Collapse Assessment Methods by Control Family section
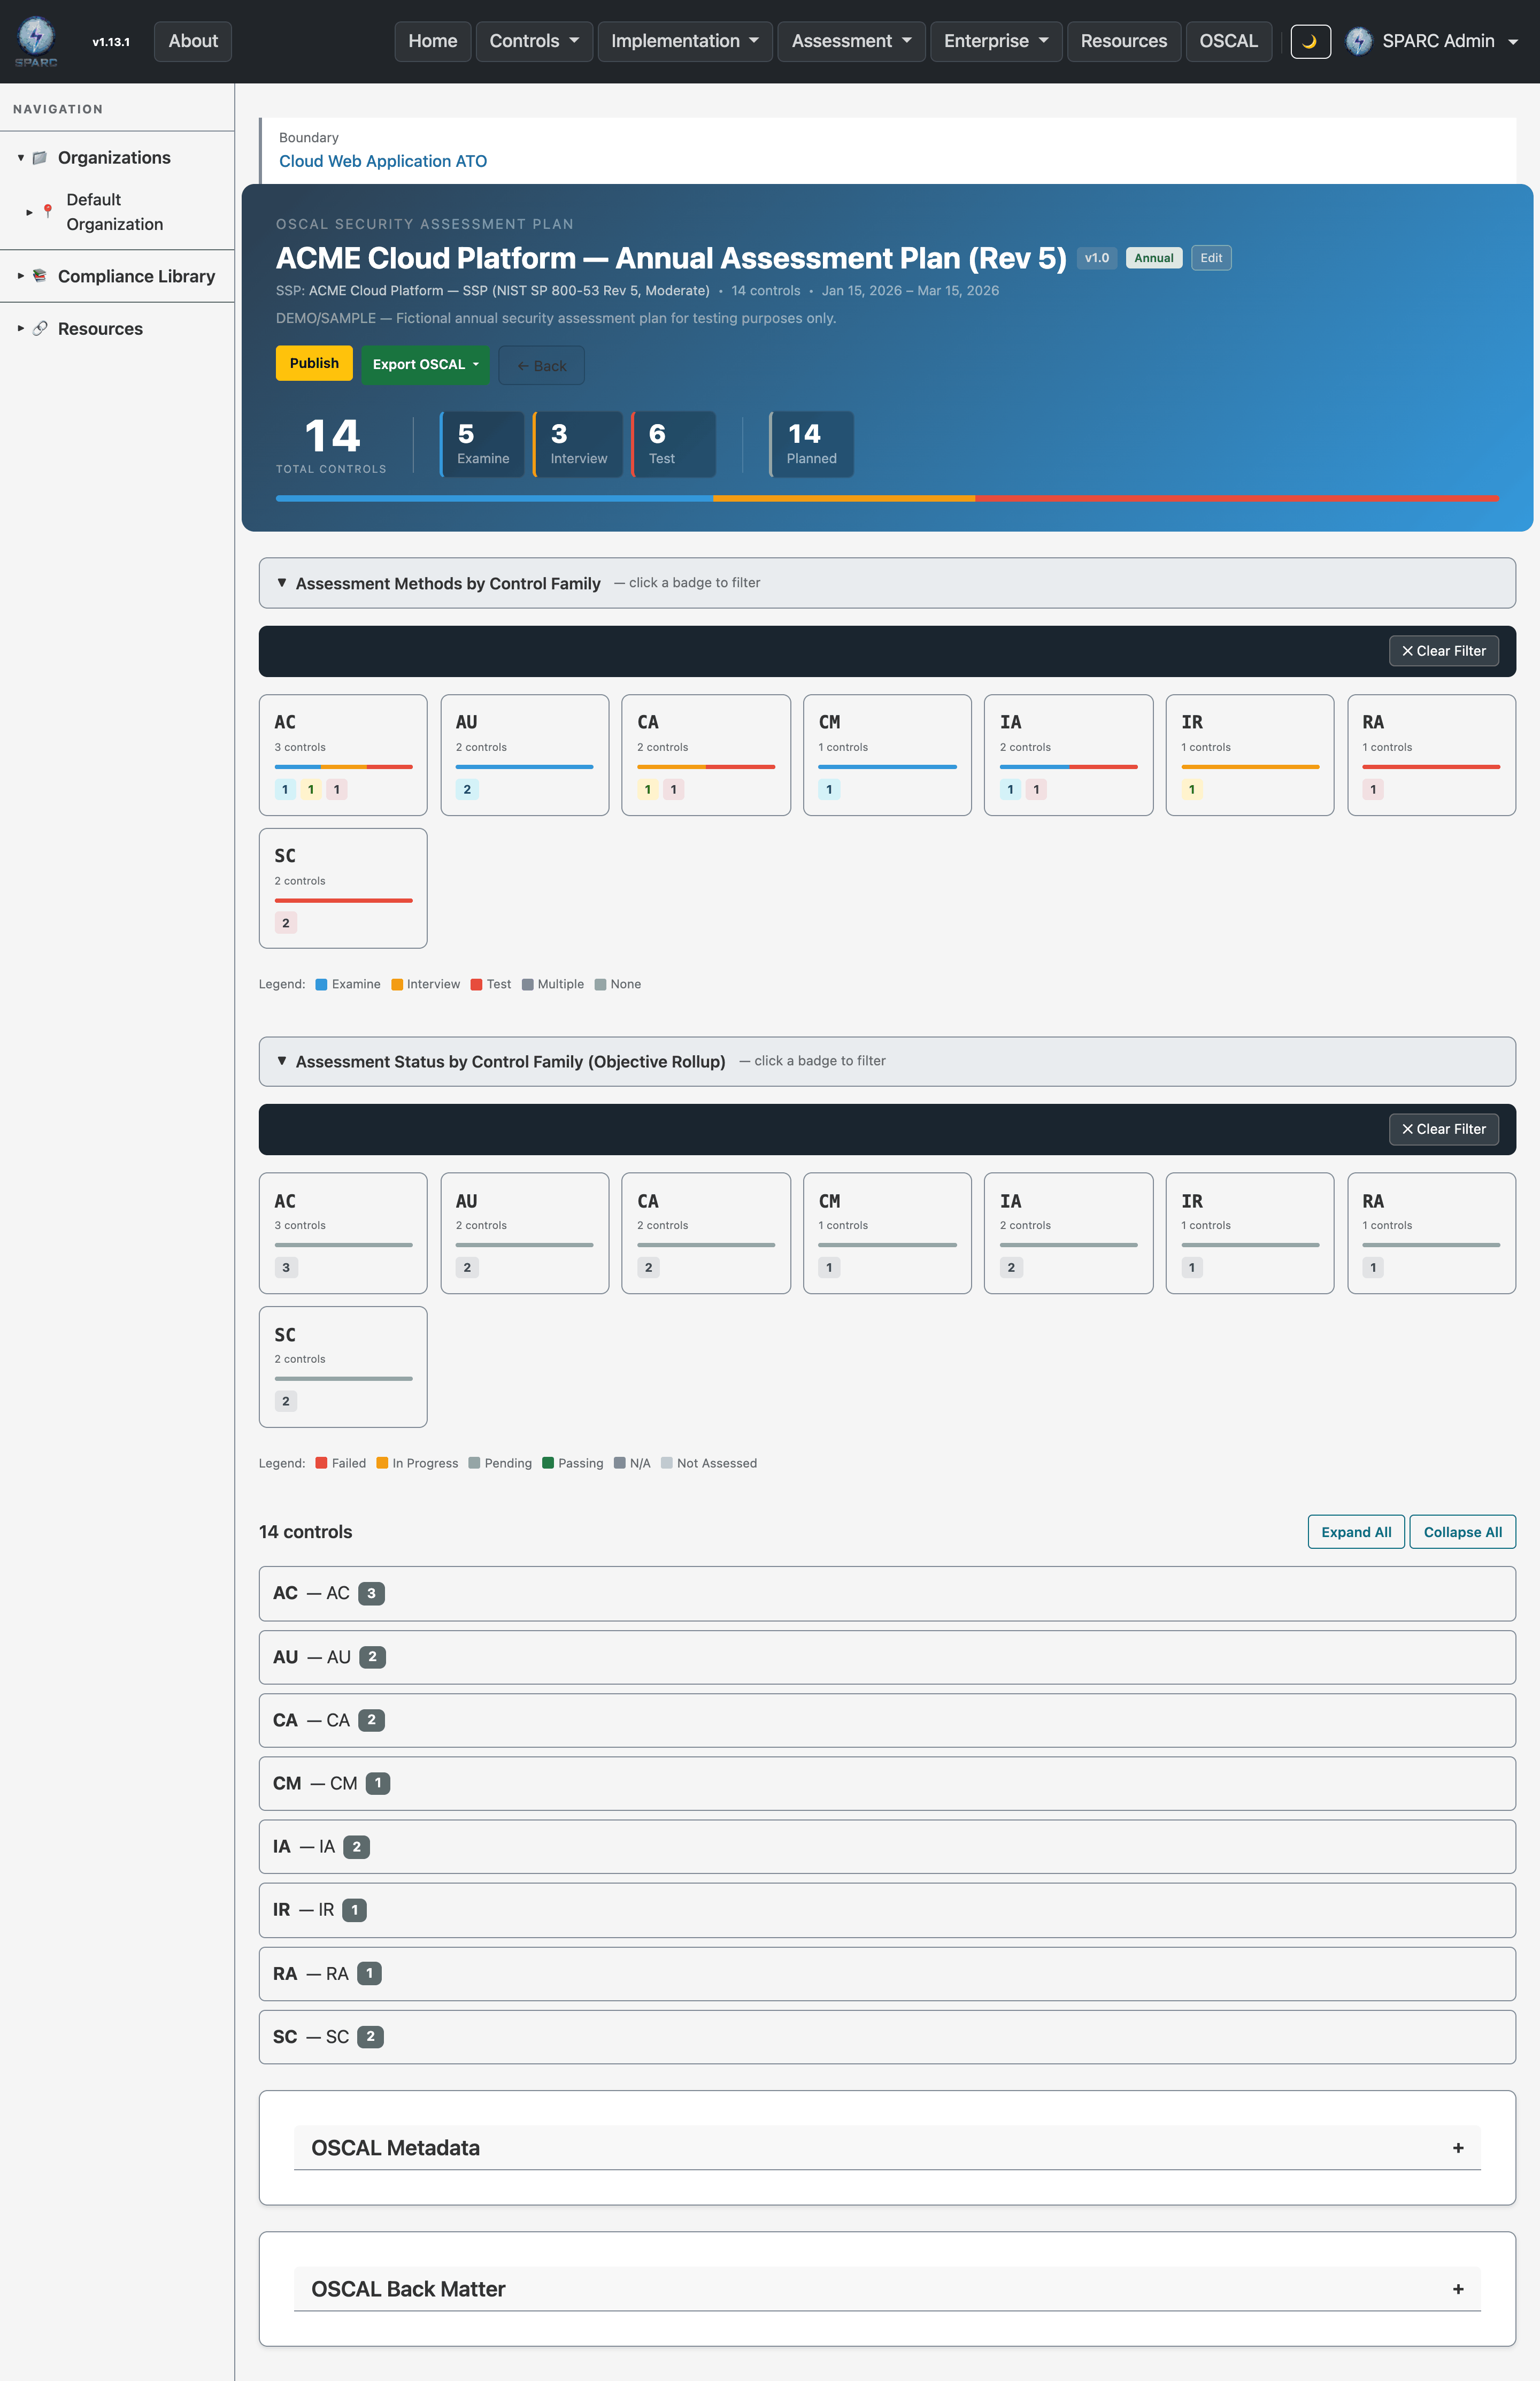This screenshot has width=1540, height=2381. pyautogui.click(x=887, y=583)
